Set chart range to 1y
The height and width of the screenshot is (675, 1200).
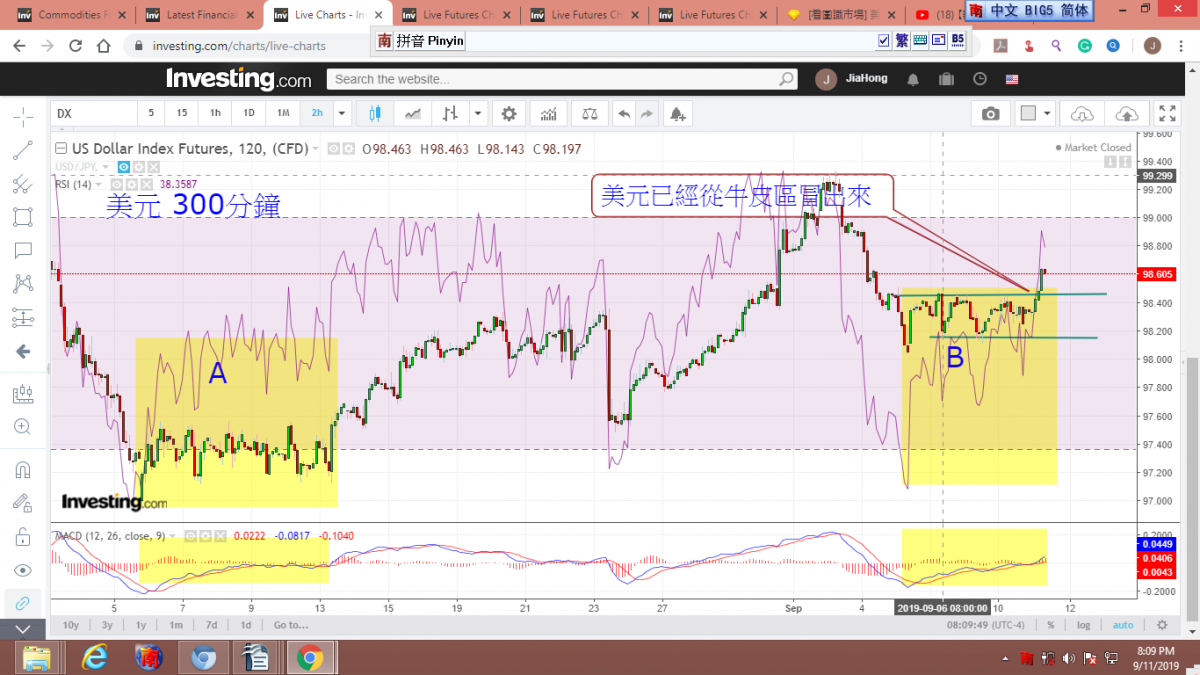click(x=141, y=625)
